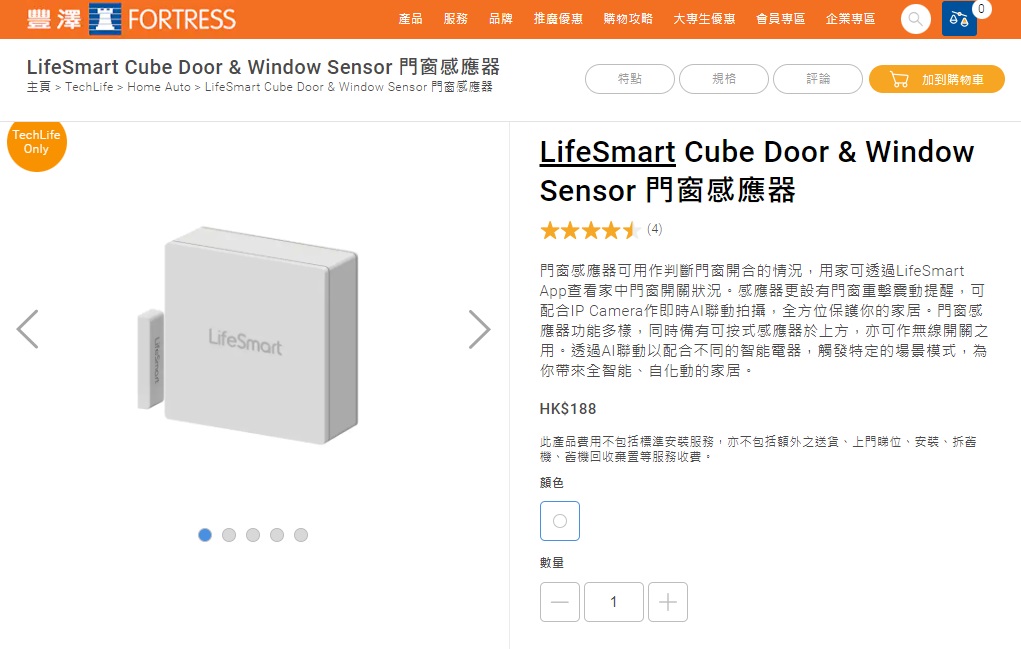This screenshot has height=649, width=1021.
Task: Open the search icon in the header
Action: pyautogui.click(x=914, y=19)
